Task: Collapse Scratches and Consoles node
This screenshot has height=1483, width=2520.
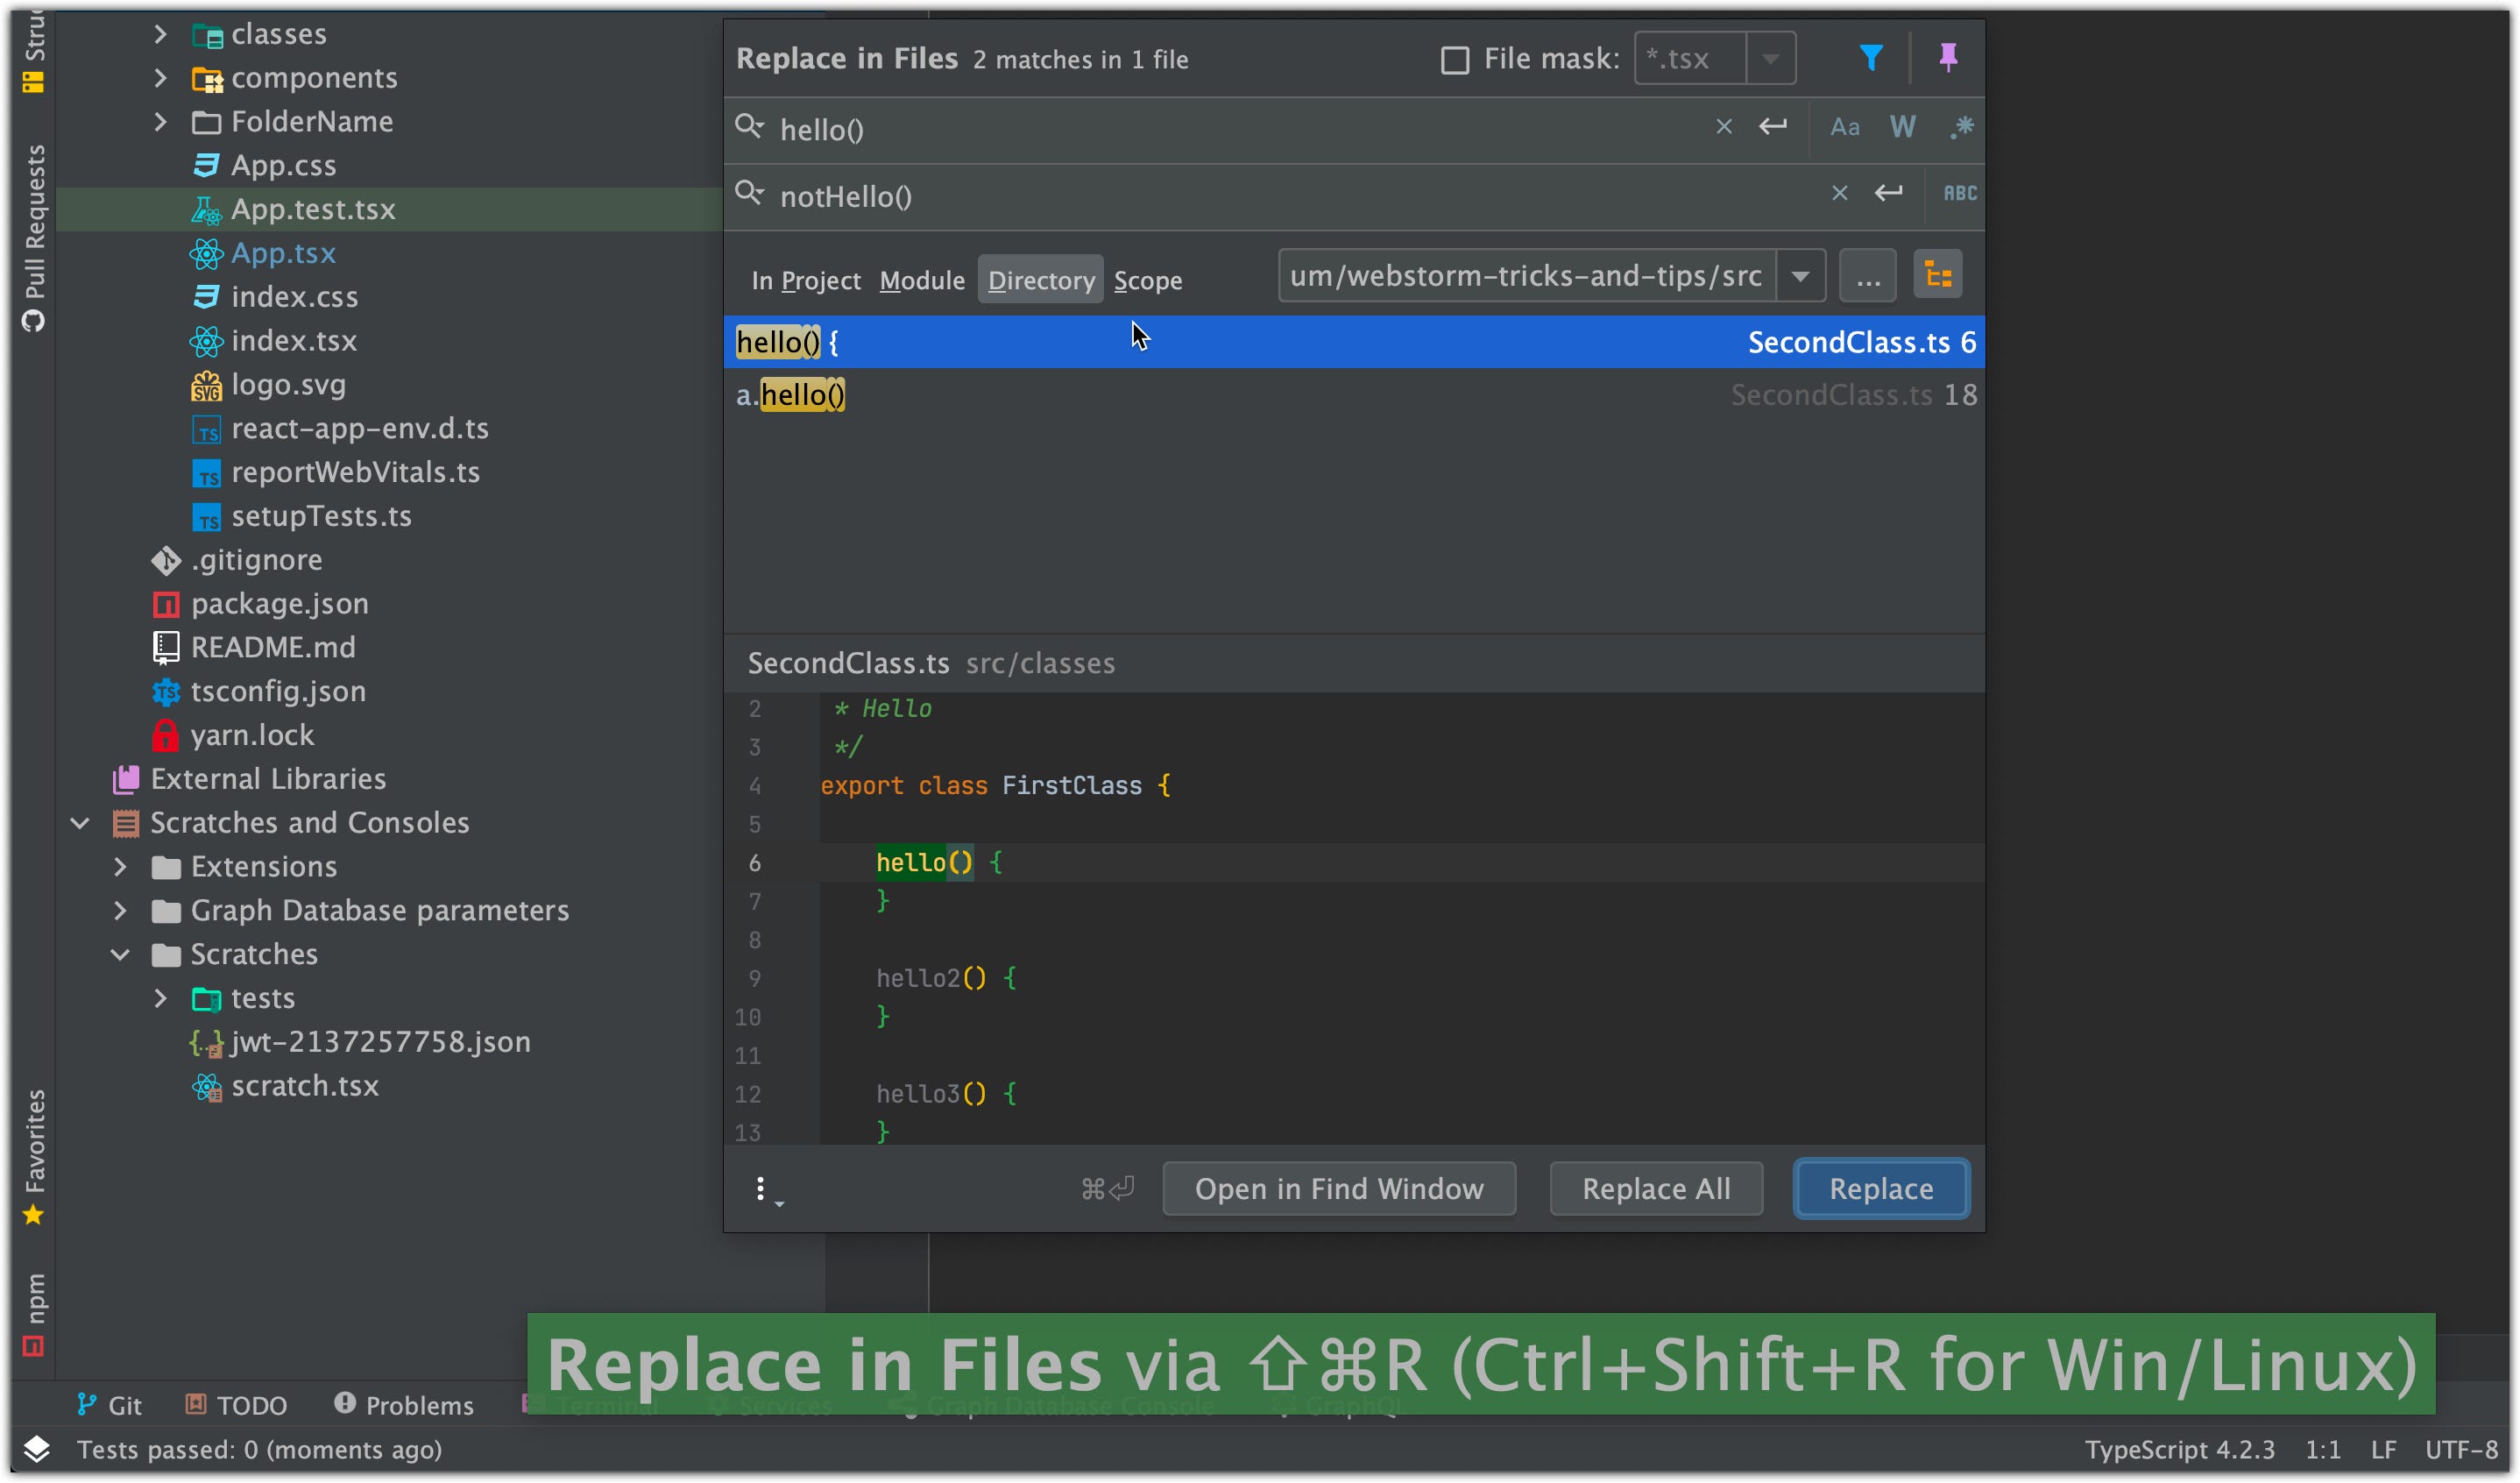Action: pos(80,823)
